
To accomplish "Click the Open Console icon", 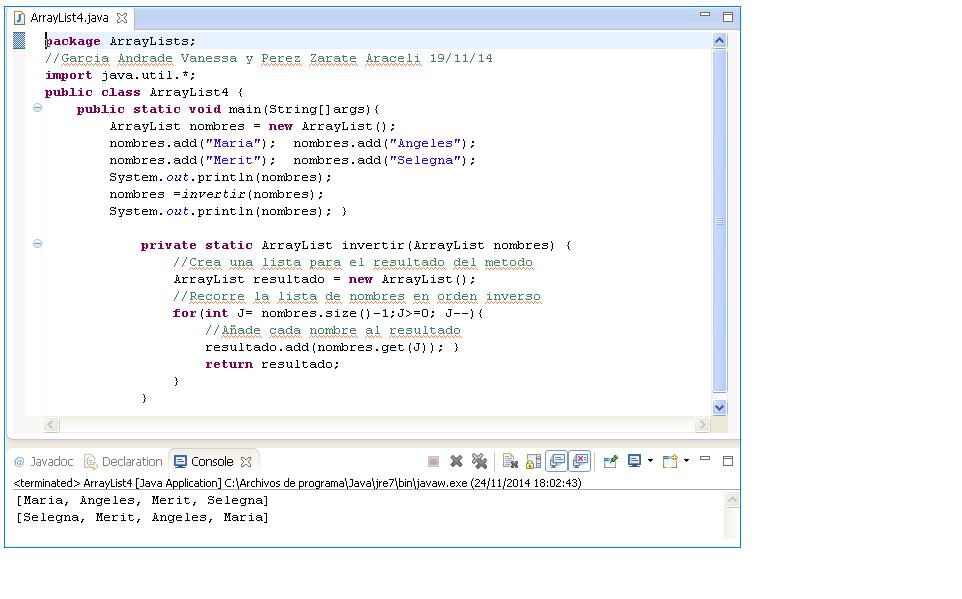I will tap(670, 461).
